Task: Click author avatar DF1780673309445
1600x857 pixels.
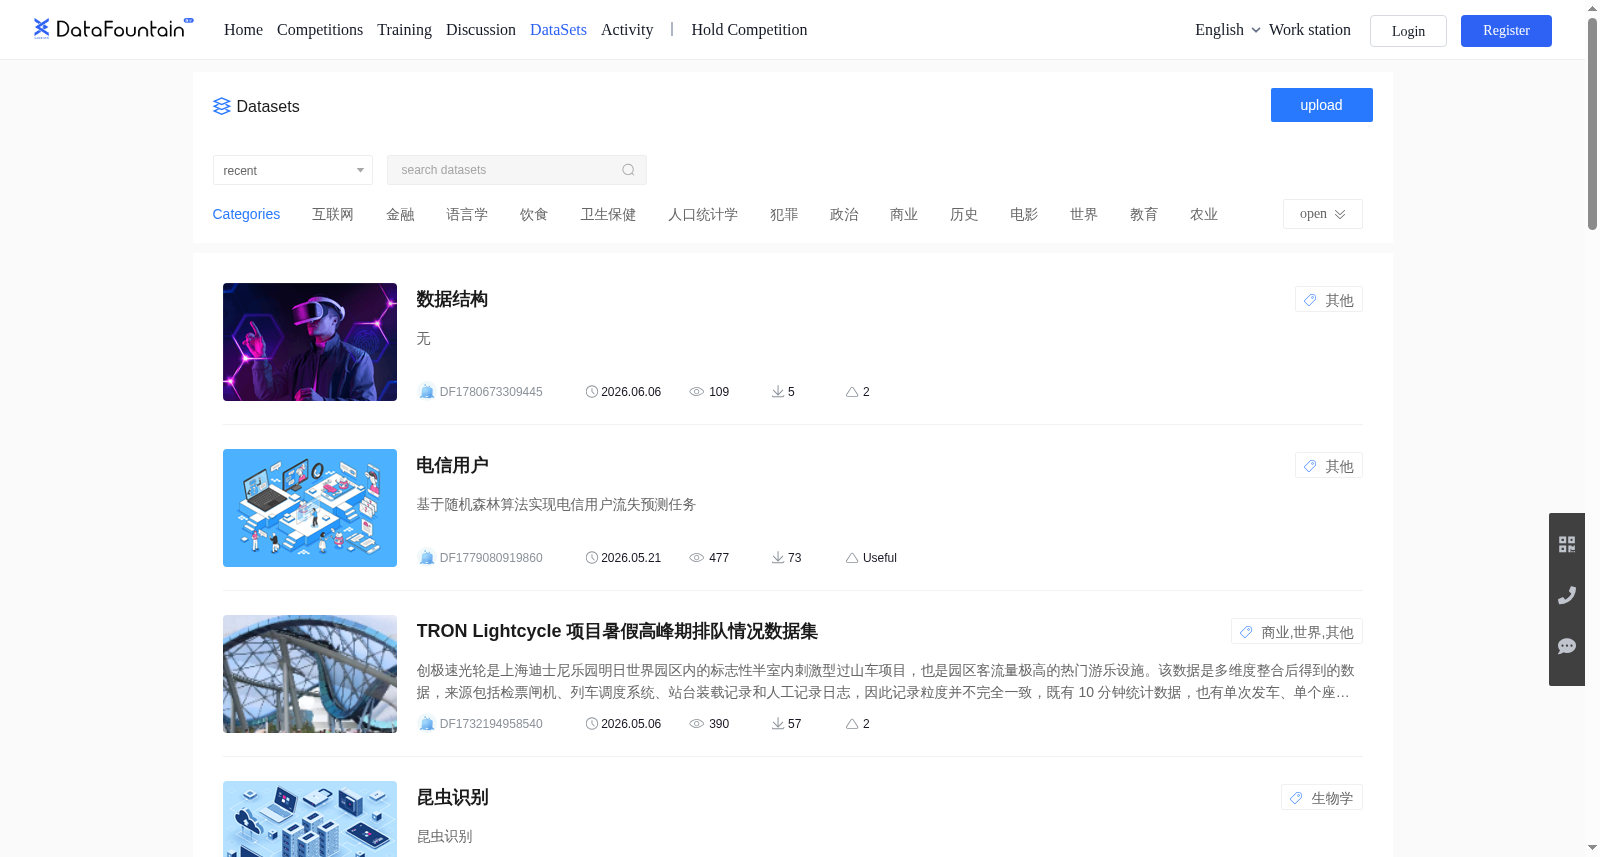Action: (427, 391)
